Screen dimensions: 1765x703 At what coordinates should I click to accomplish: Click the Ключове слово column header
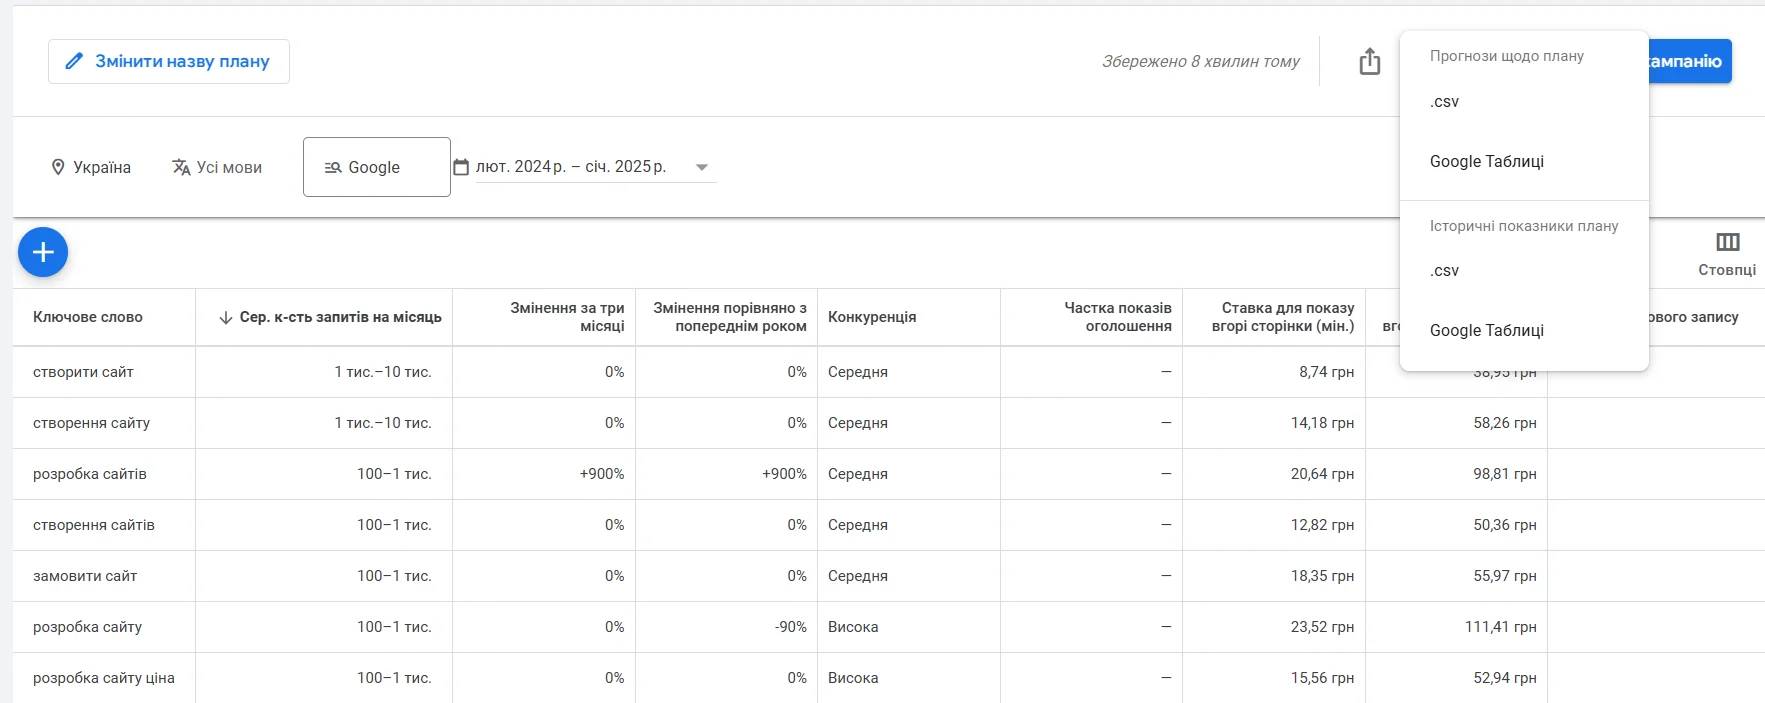[x=89, y=317]
